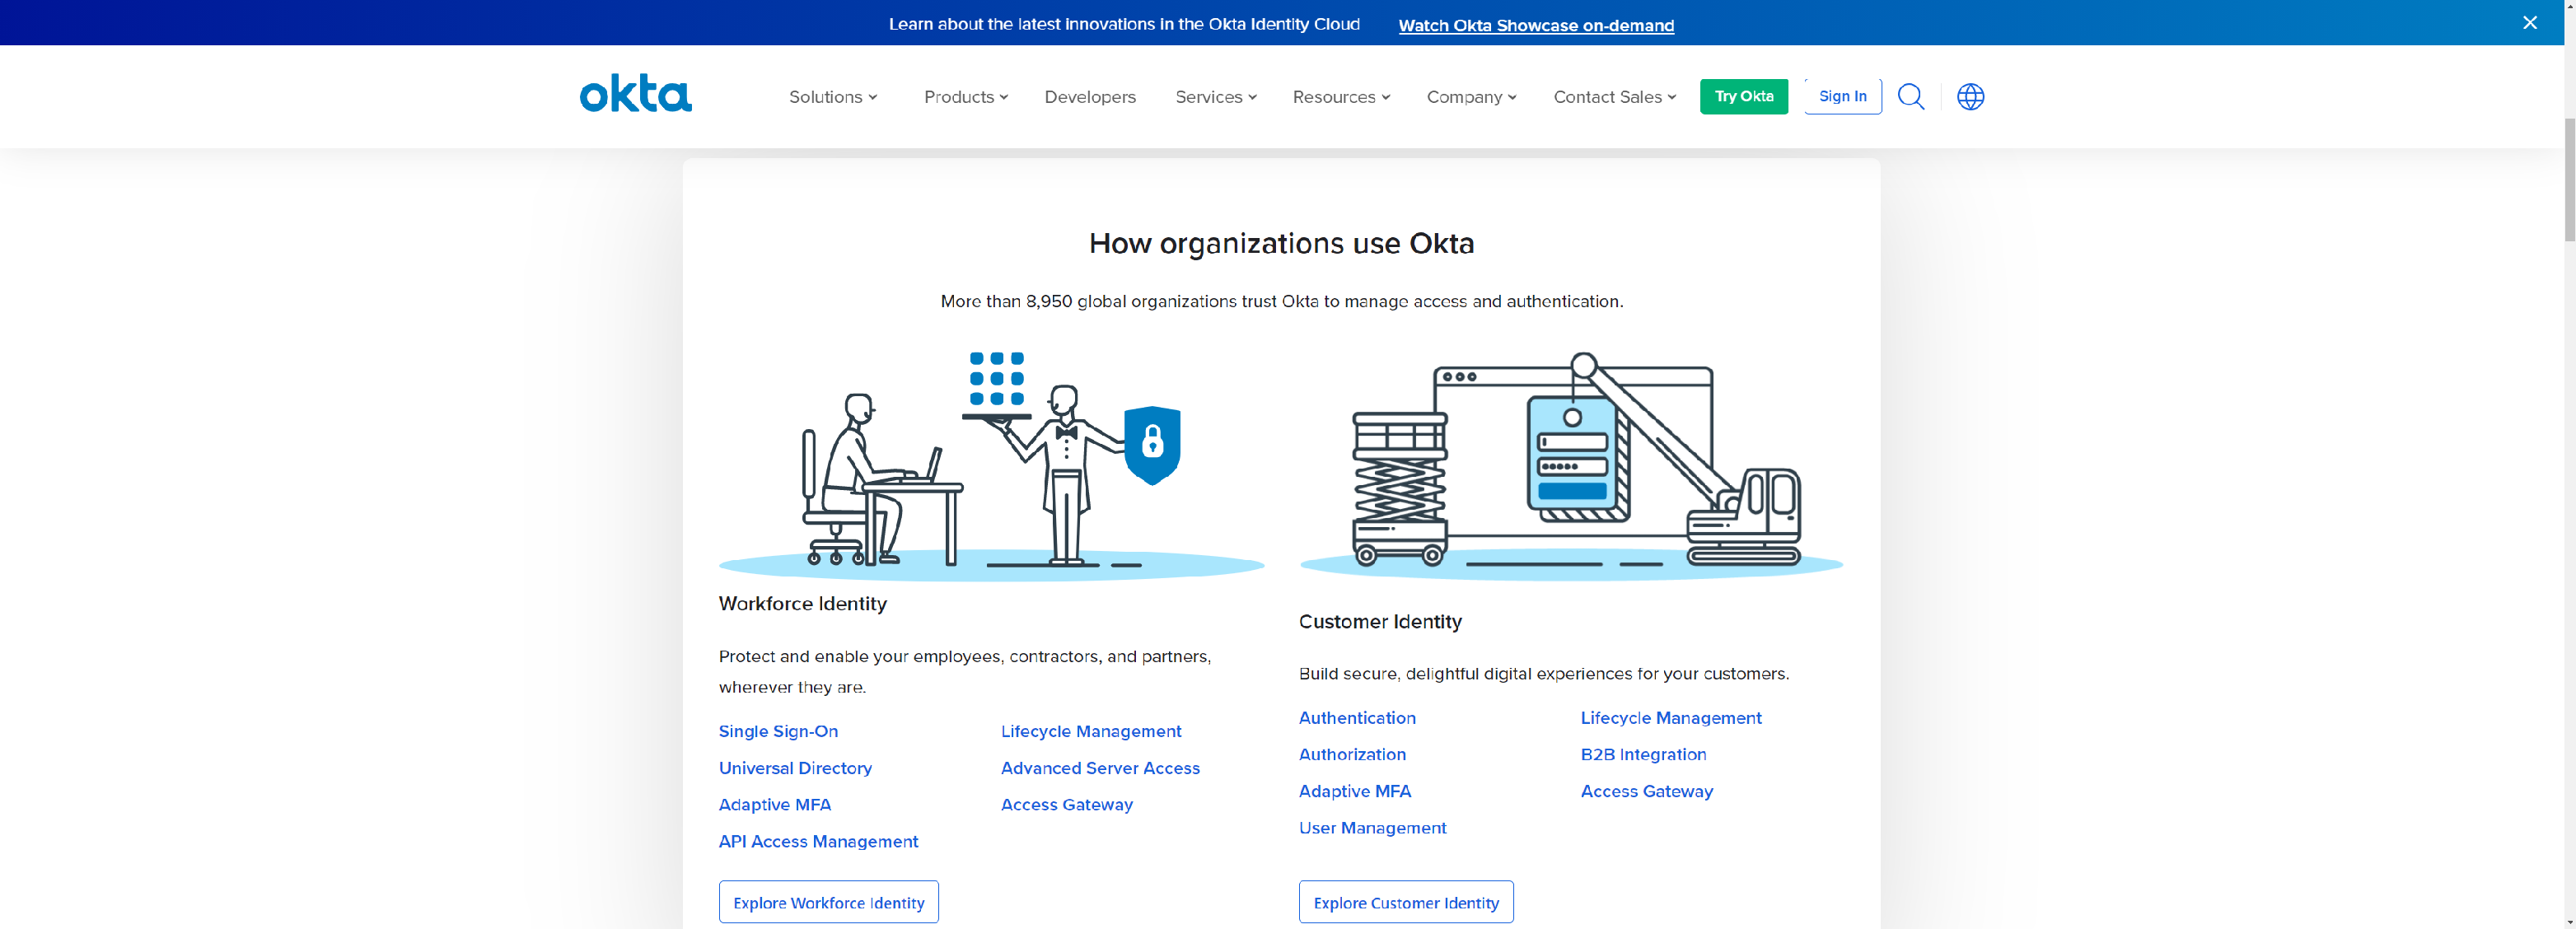Open Workforce Lifecycle Management link
This screenshot has width=2576, height=929.
1091,731
